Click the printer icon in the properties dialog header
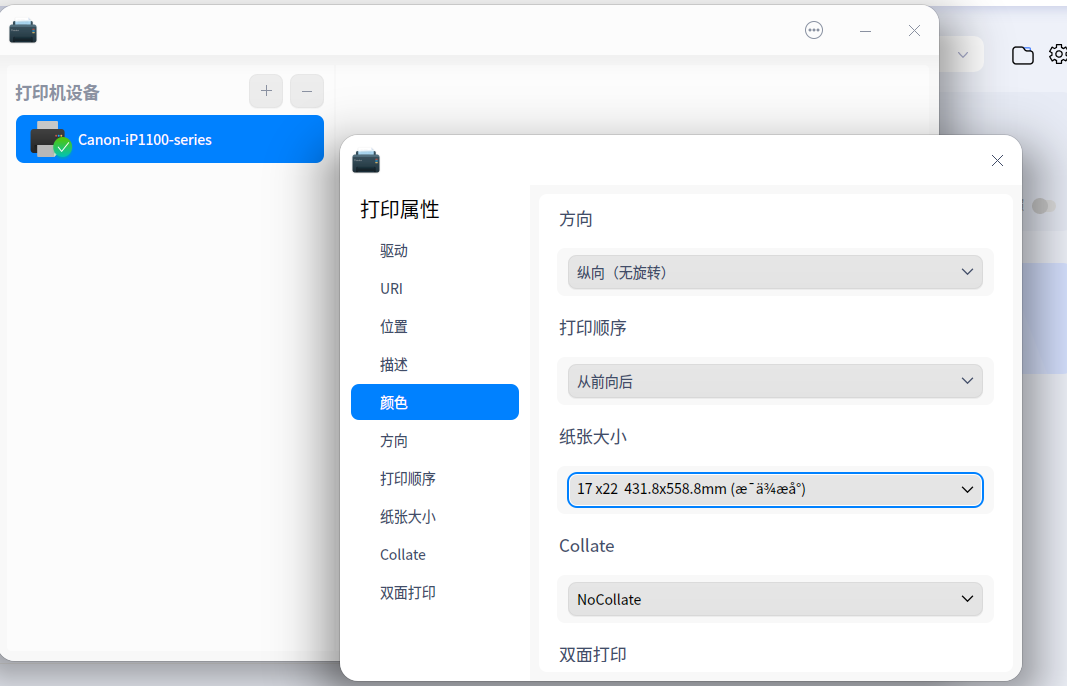Screen dimensions: 1067x686 366,161
